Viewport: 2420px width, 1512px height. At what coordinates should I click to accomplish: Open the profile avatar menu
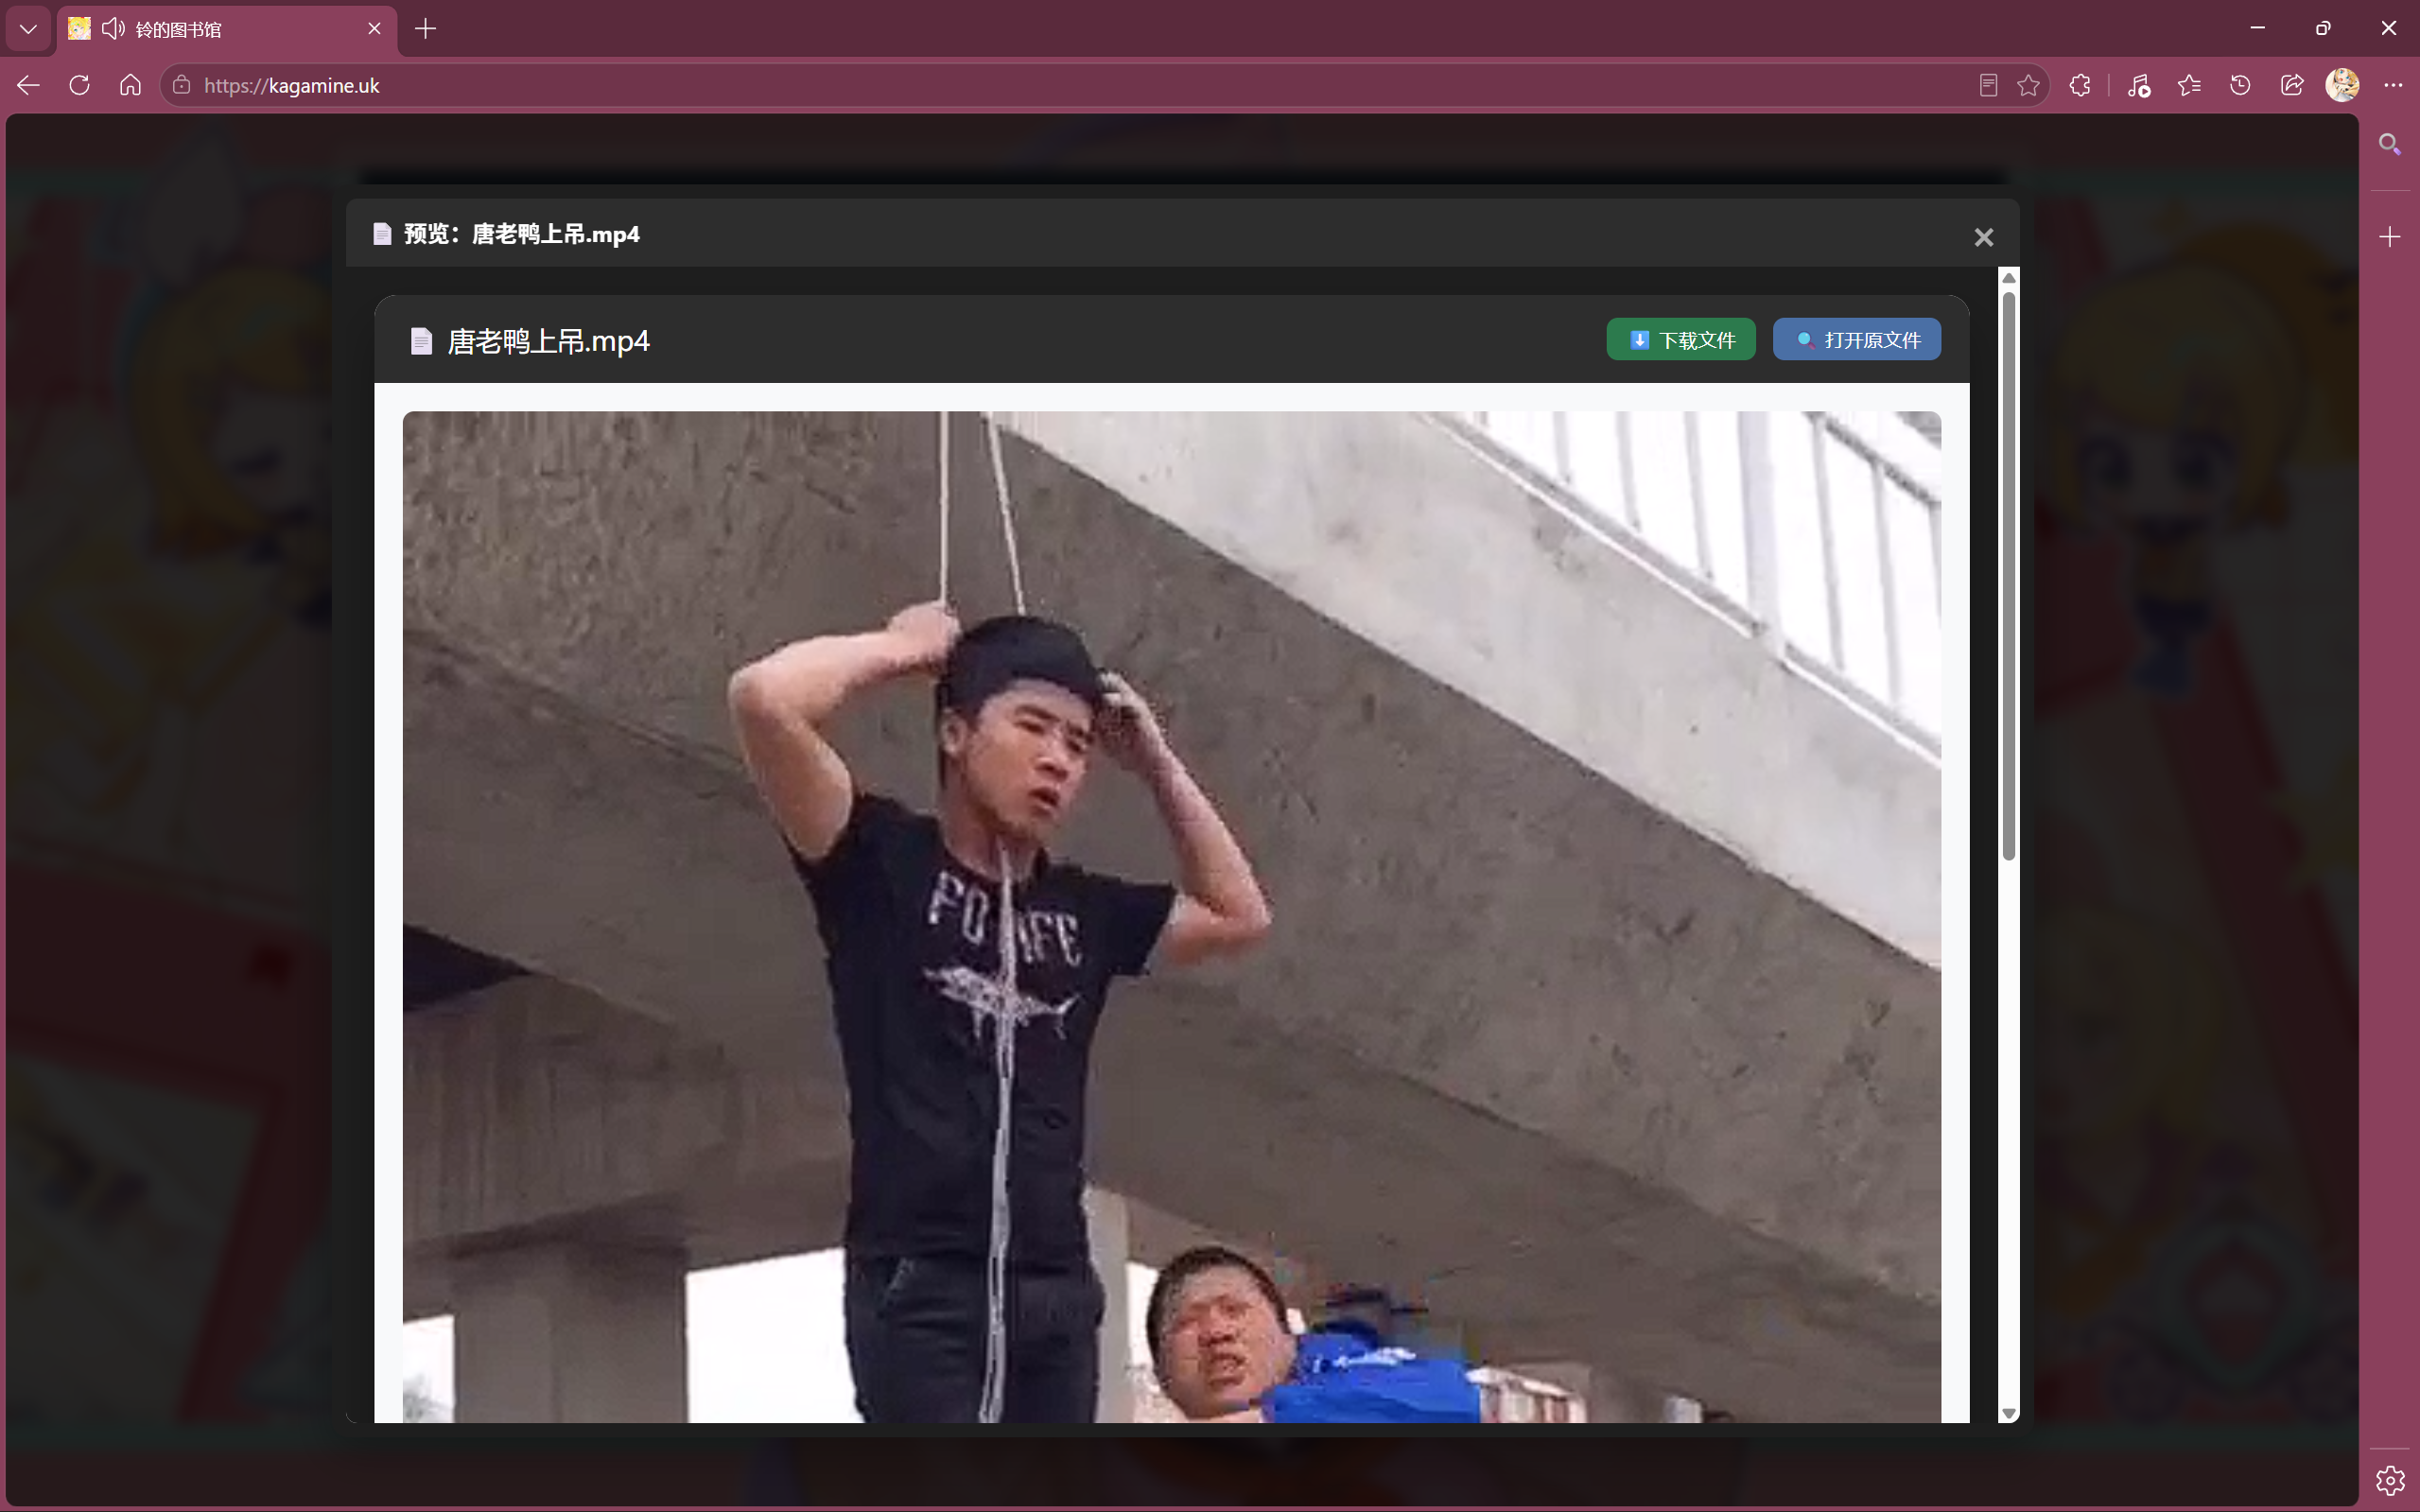click(x=2343, y=86)
